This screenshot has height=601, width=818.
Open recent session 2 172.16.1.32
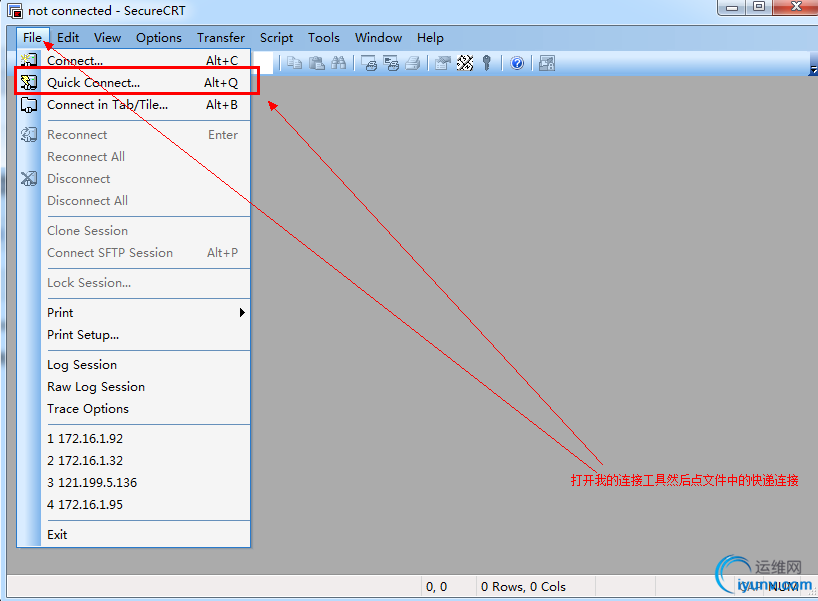coord(134,461)
